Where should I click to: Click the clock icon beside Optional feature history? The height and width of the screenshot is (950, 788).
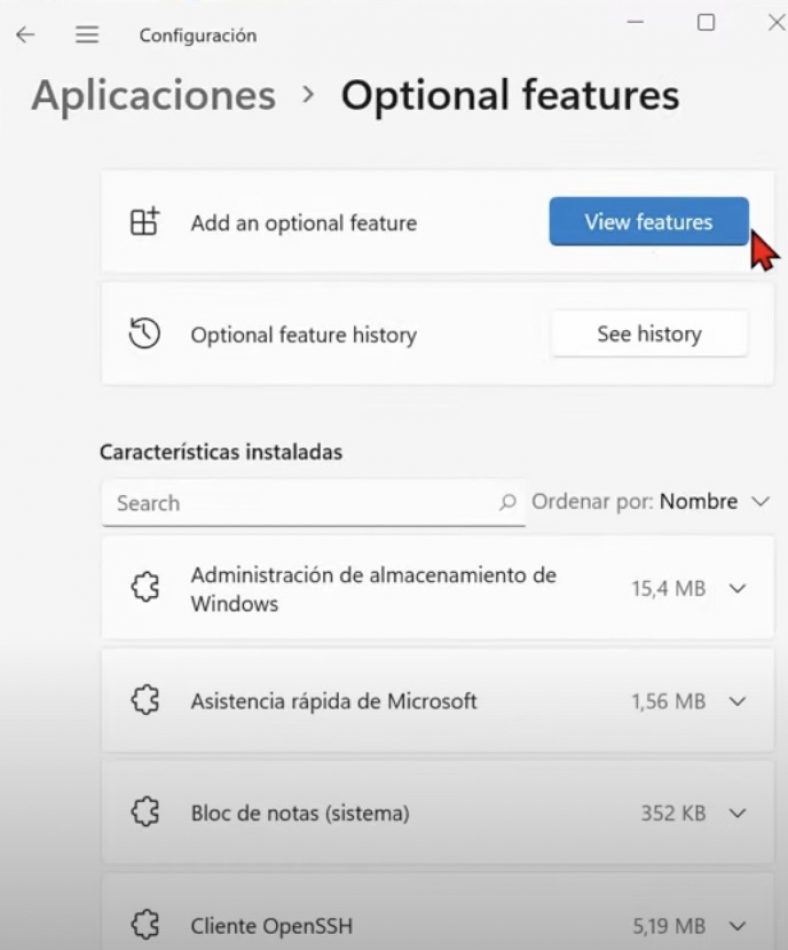click(x=146, y=334)
